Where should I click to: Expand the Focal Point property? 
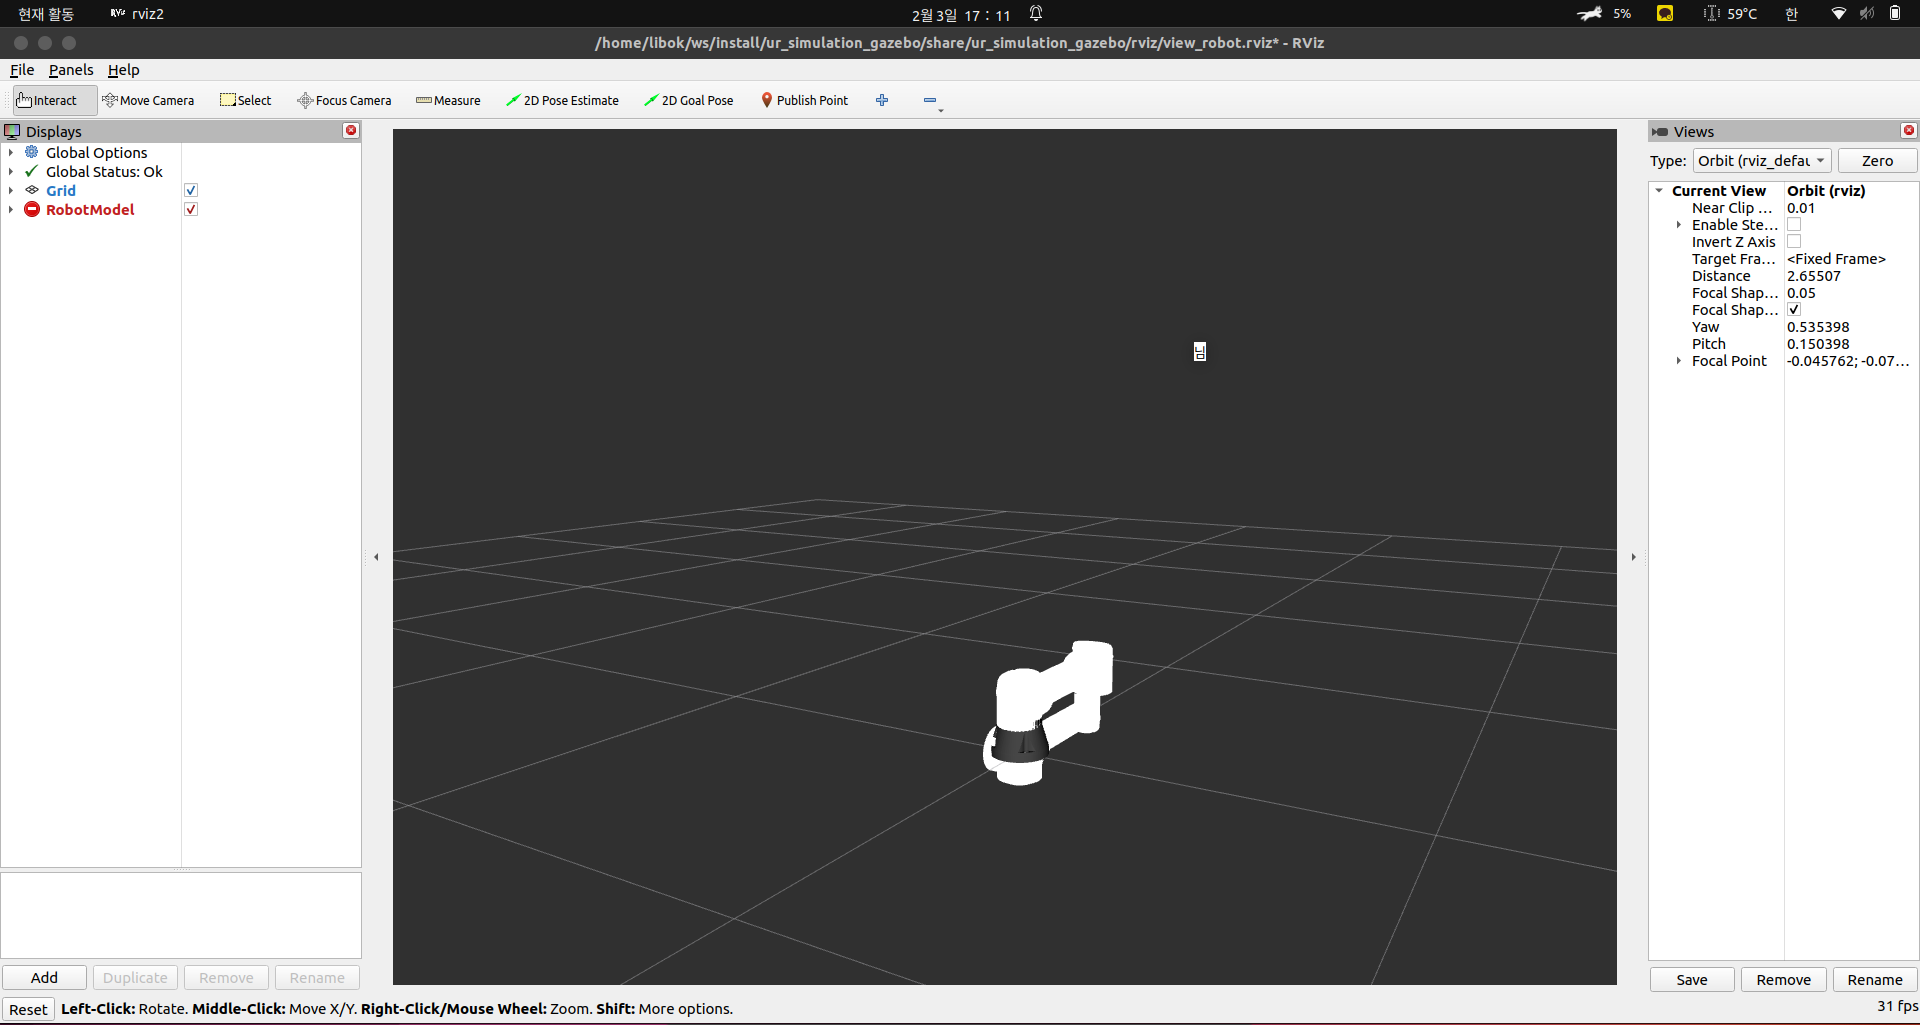click(1679, 361)
